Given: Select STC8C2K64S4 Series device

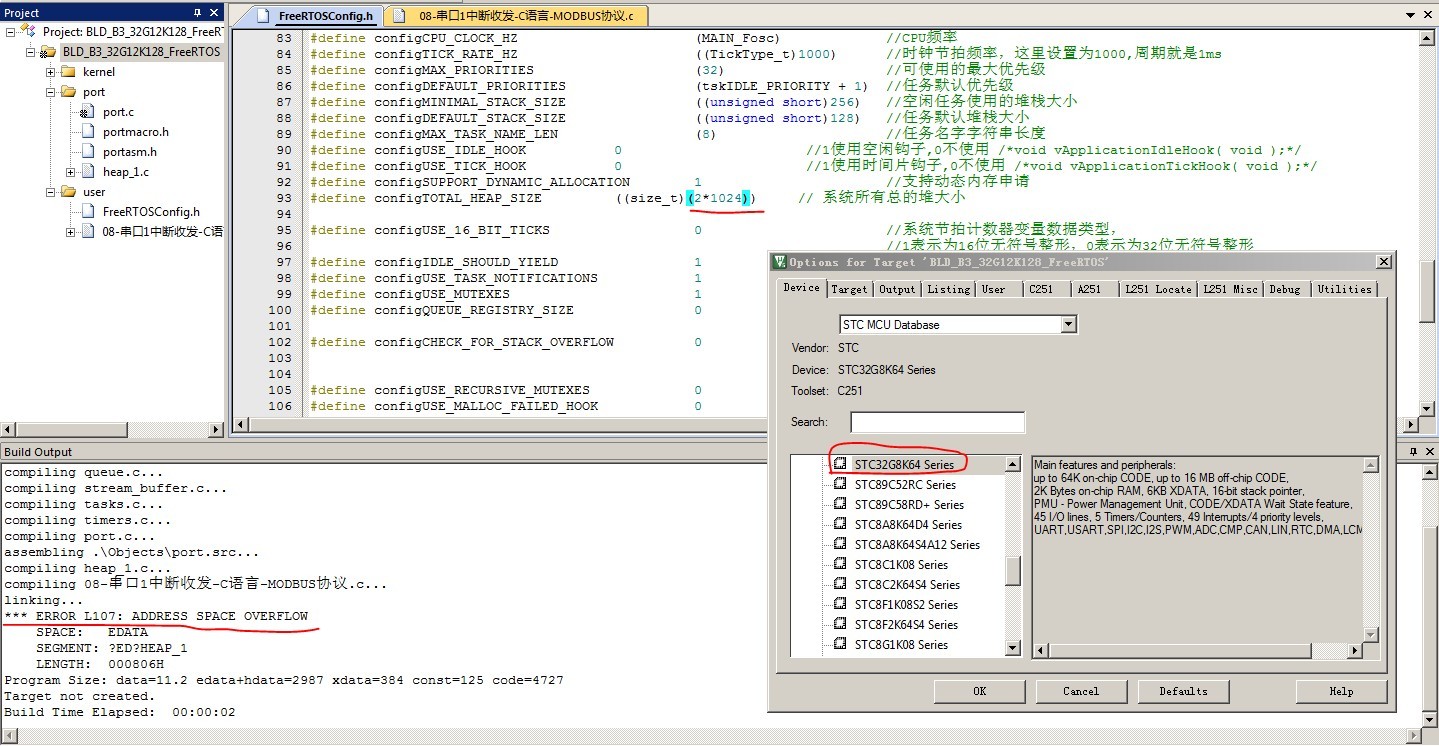Looking at the screenshot, I should 907,585.
